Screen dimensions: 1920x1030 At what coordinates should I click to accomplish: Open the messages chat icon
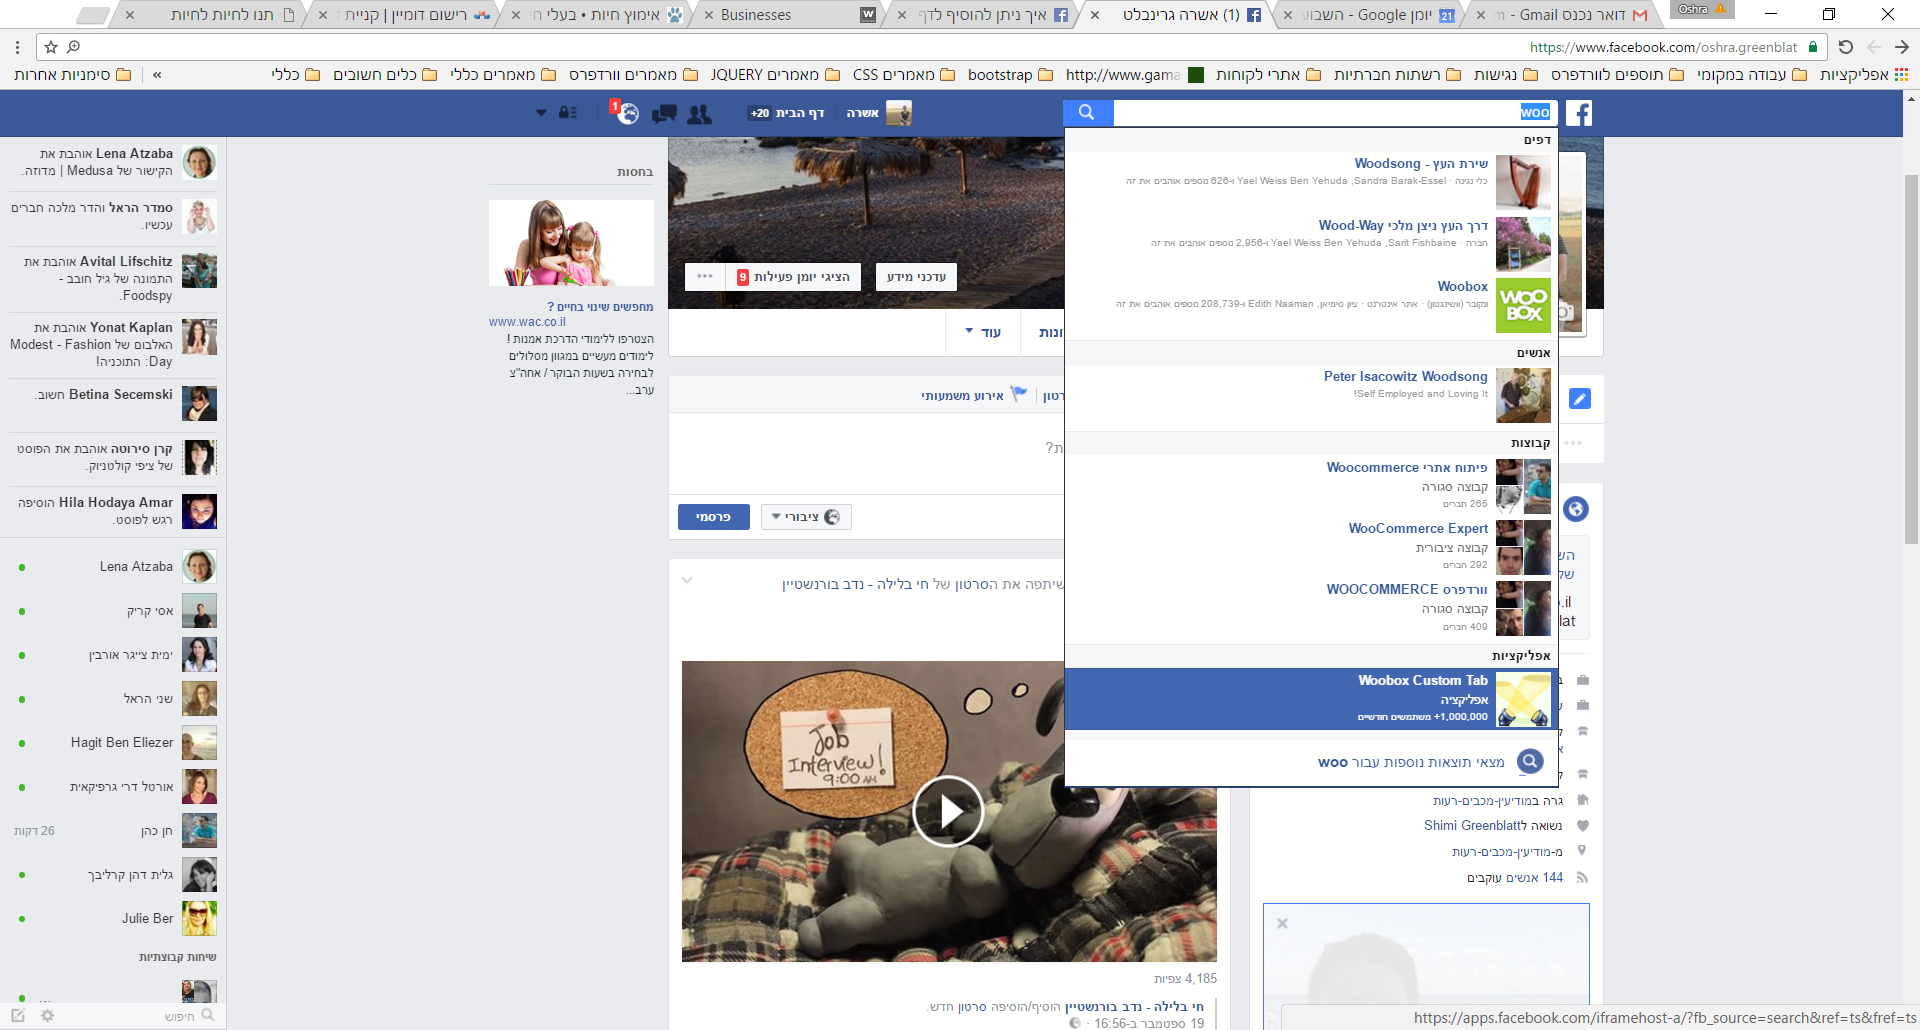[664, 114]
